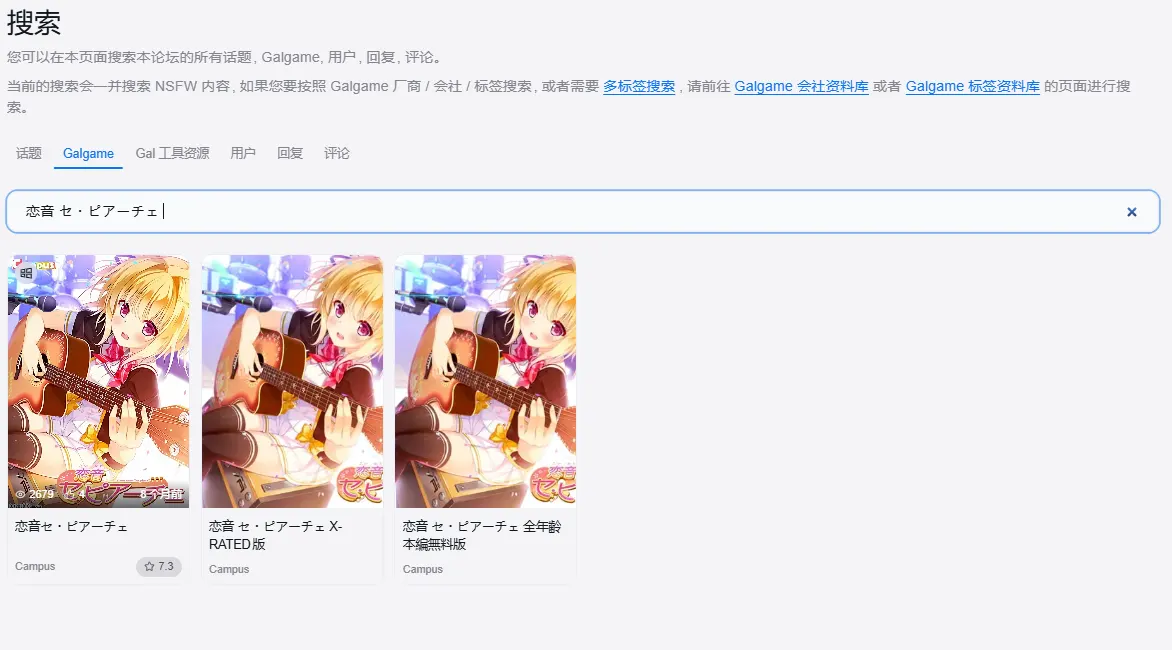This screenshot has width=1172, height=650.
Task: Click Campus label under the rated first card
Action: [x=35, y=566]
